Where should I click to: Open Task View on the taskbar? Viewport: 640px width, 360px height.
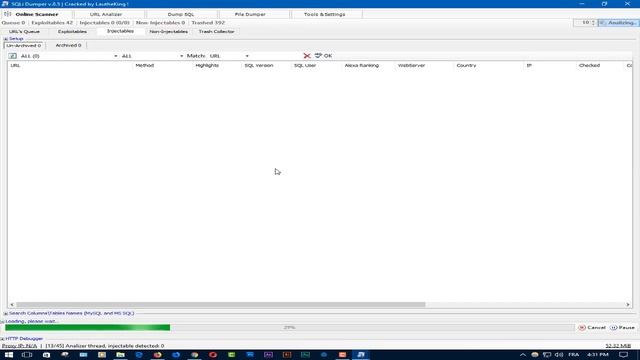tap(27, 355)
